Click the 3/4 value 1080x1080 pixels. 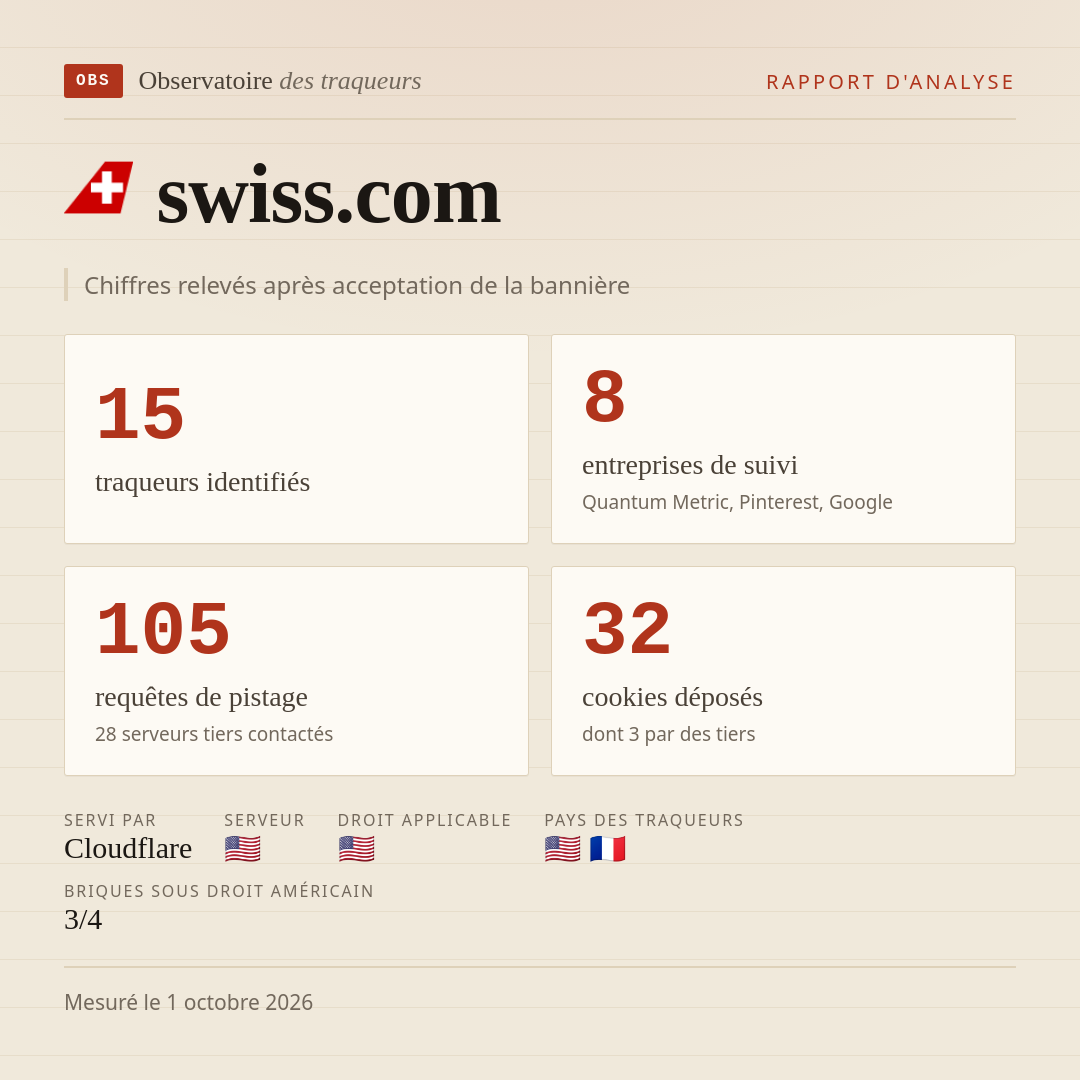tap(83, 920)
